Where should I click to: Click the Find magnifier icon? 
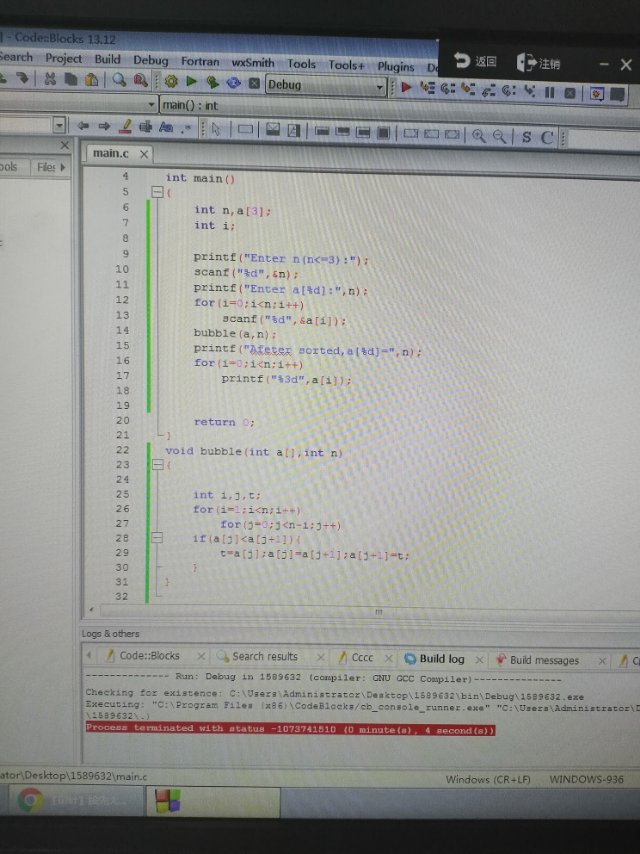(x=119, y=80)
